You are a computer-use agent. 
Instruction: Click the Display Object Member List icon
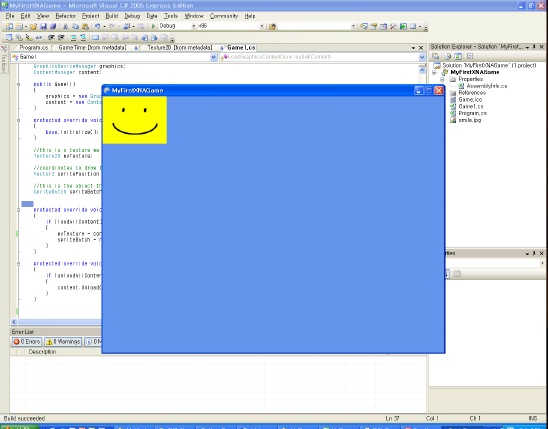tap(9, 37)
